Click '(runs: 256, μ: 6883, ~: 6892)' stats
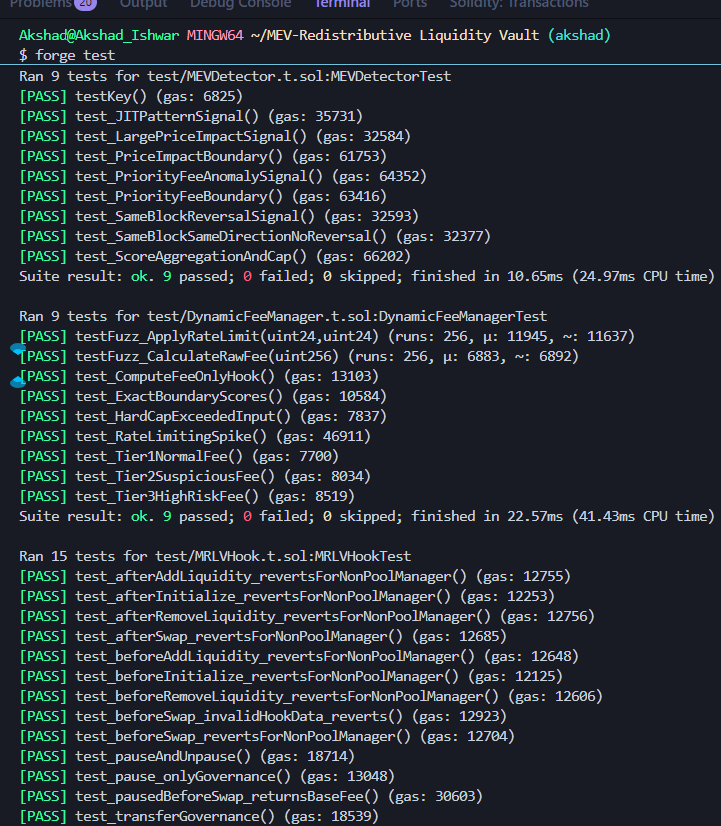Viewport: 721px width, 826px height. (463, 357)
